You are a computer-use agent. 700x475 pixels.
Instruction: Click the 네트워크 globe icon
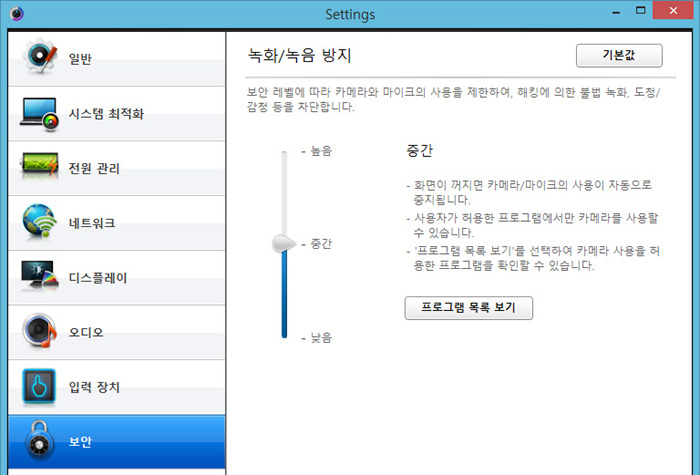coord(39,221)
